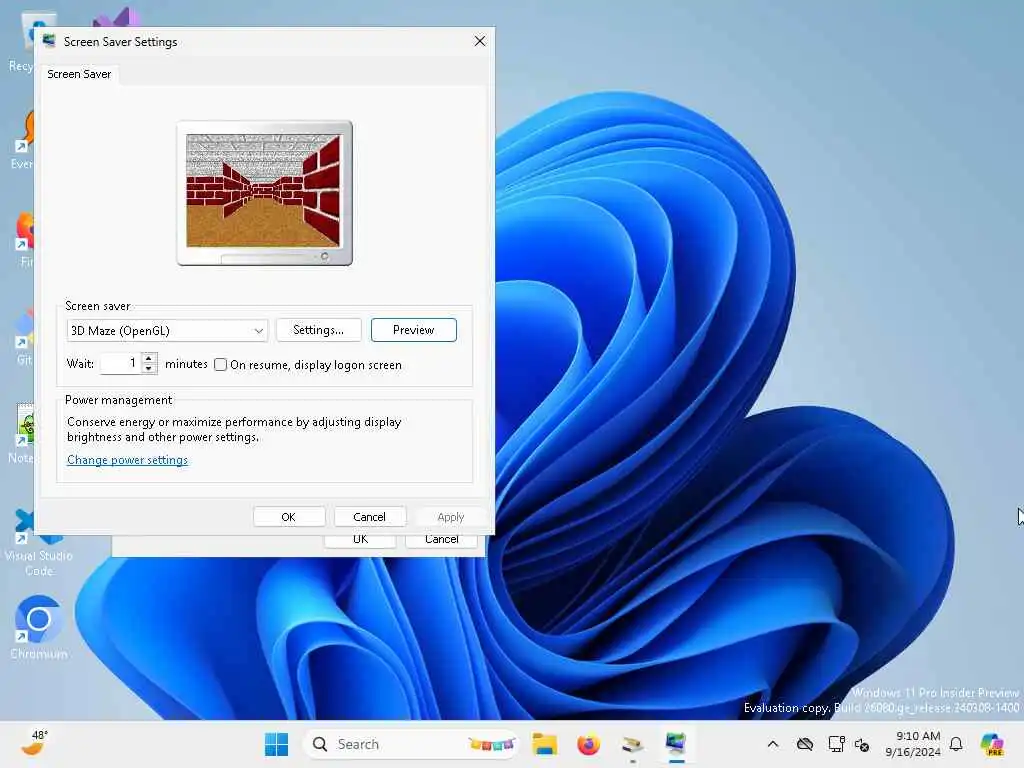Open the screen saver dropdown list

(167, 330)
